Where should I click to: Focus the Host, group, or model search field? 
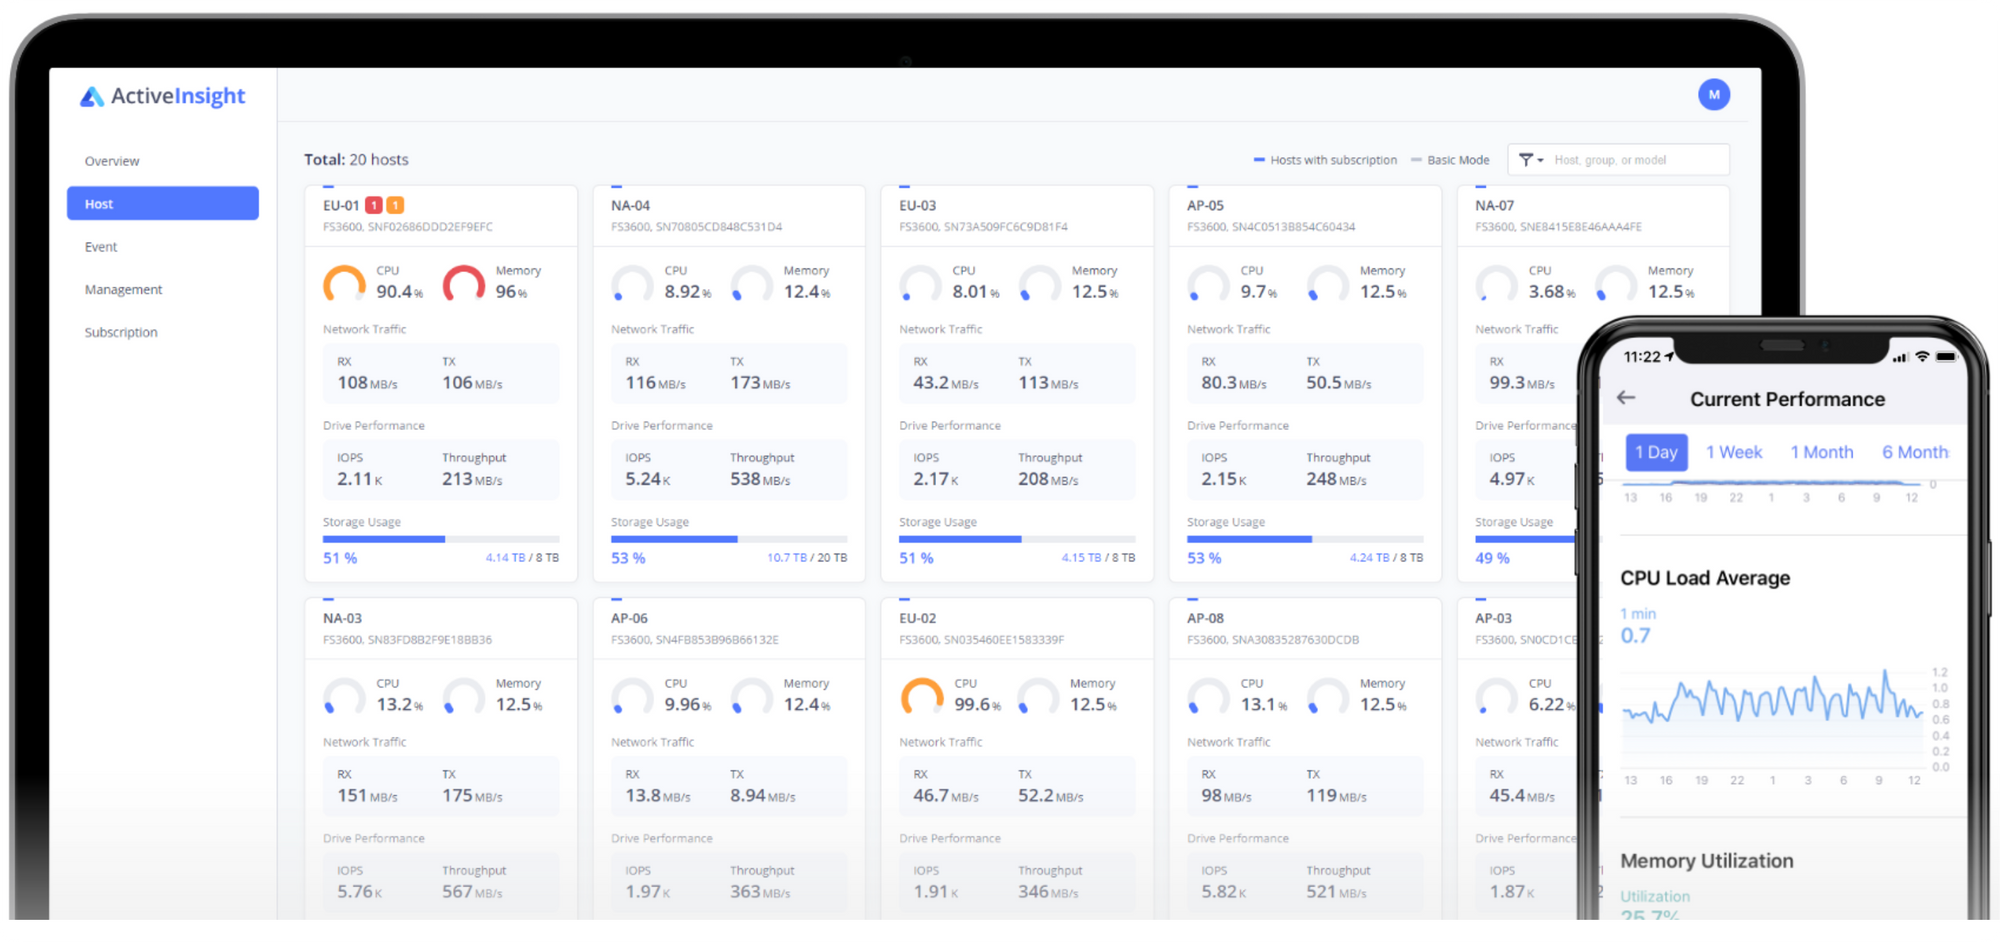tap(1638, 160)
